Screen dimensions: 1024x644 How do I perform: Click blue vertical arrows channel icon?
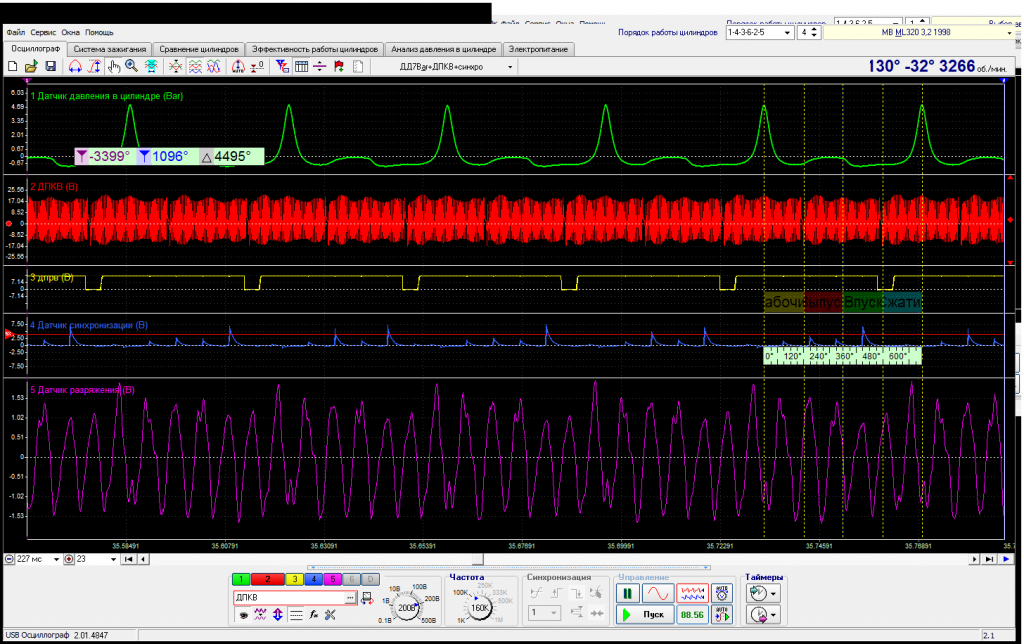pos(278,615)
